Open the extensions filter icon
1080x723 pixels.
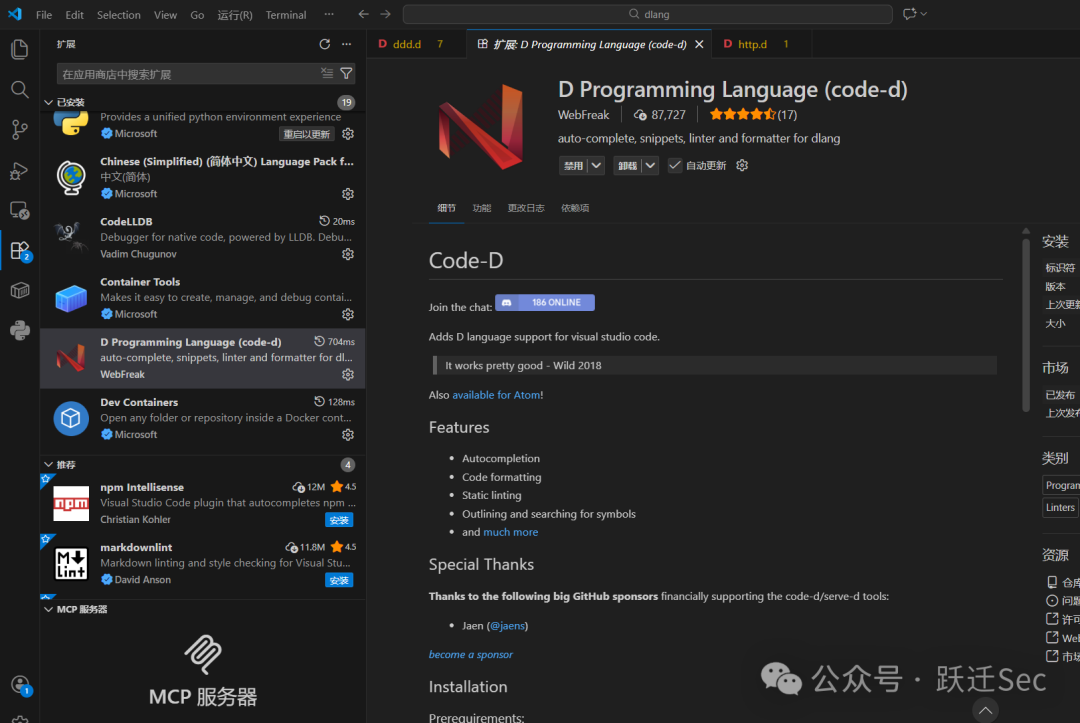click(x=346, y=73)
